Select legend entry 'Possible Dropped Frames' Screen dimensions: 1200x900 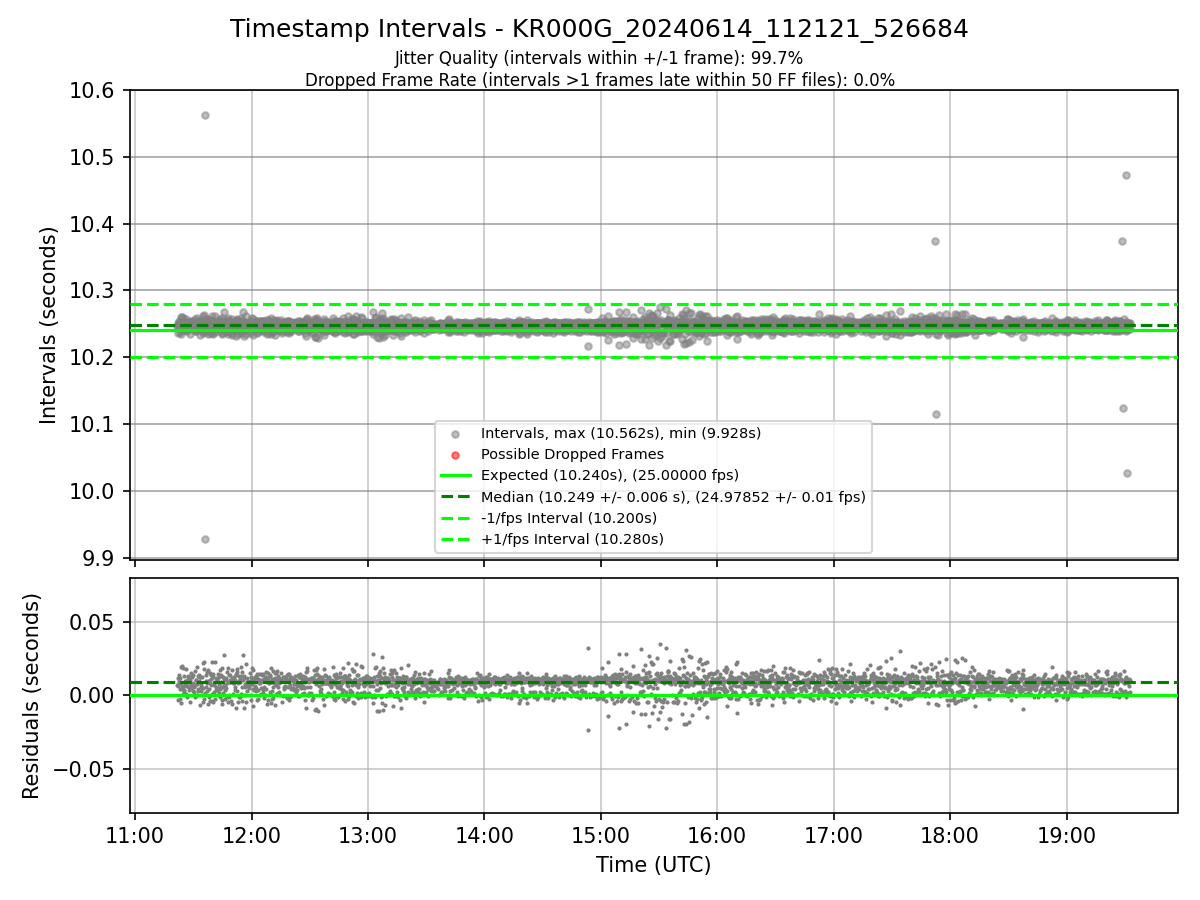click(572, 454)
